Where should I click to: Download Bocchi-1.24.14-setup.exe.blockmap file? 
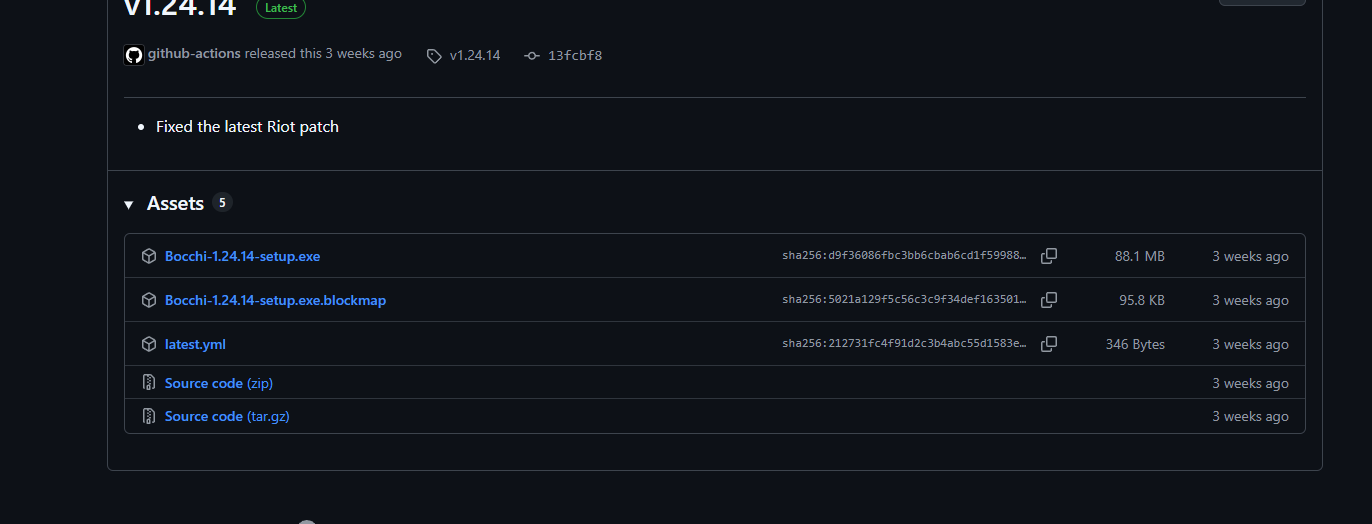[x=275, y=300]
